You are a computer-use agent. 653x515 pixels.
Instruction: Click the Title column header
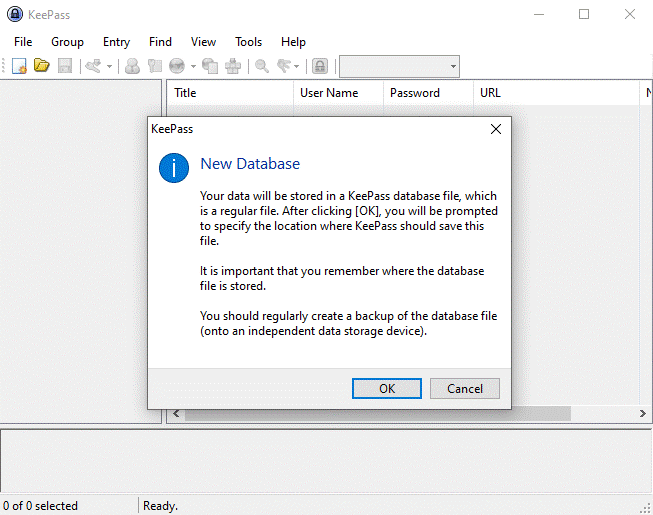pos(230,93)
